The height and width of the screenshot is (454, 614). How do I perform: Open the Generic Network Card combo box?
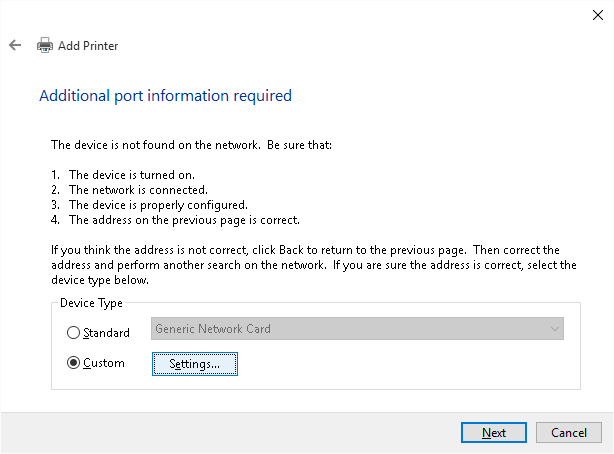[x=348, y=329]
